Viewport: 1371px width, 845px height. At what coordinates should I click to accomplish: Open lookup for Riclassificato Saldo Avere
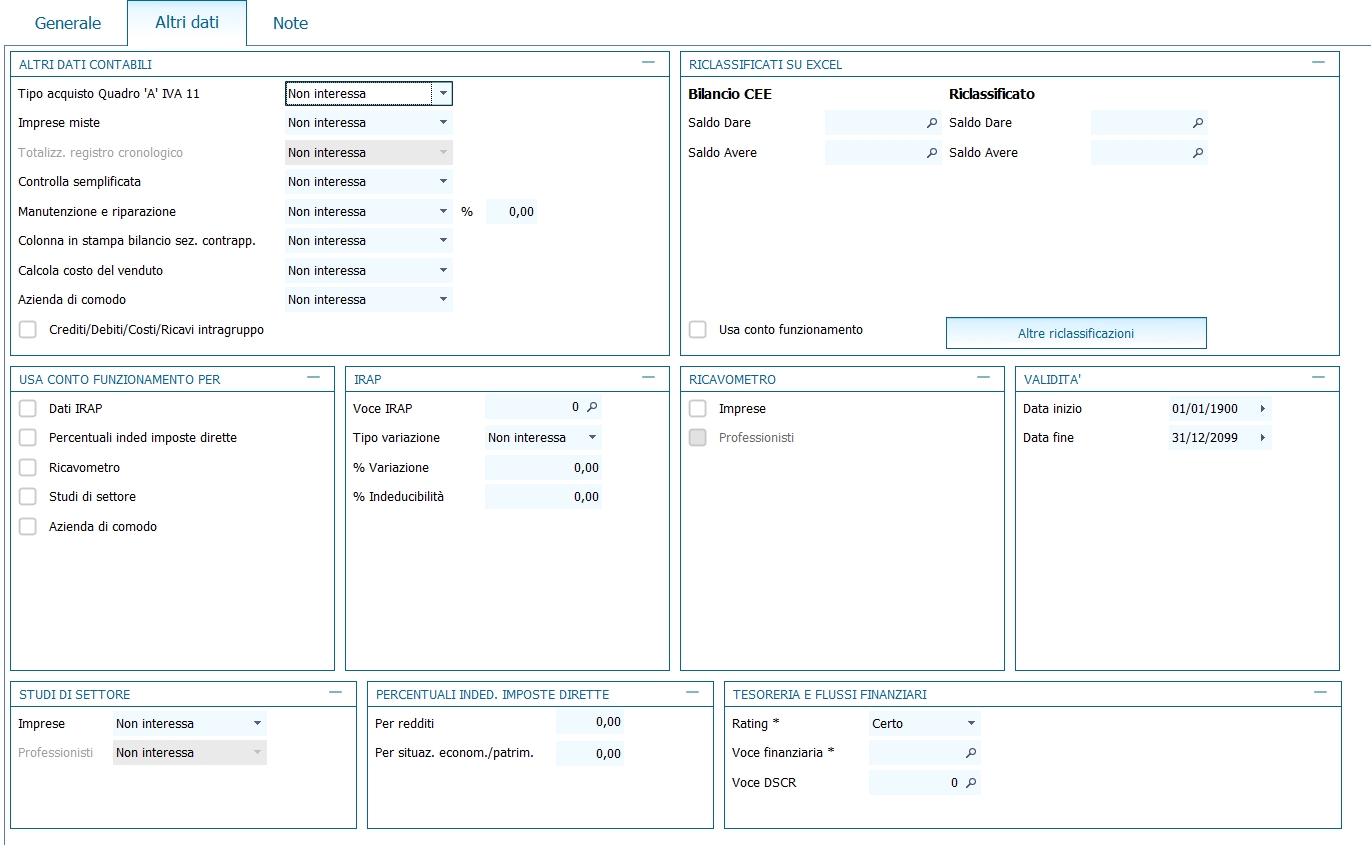point(1198,153)
